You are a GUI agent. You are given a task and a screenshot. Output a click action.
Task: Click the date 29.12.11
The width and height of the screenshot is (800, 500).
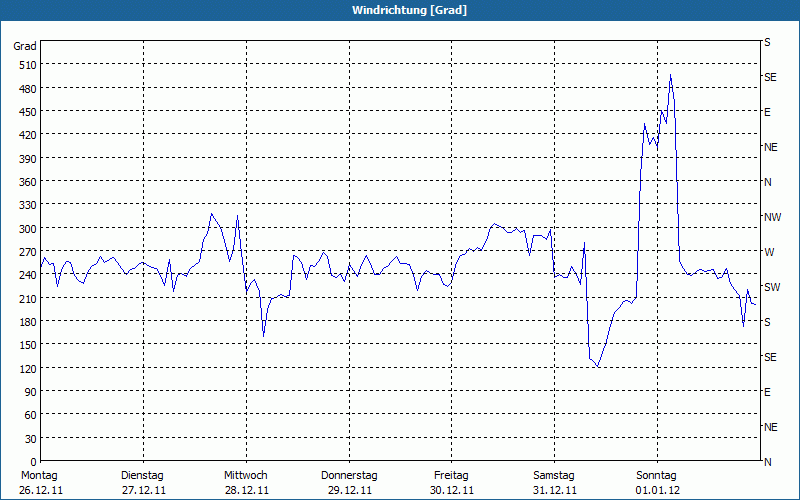point(349,491)
